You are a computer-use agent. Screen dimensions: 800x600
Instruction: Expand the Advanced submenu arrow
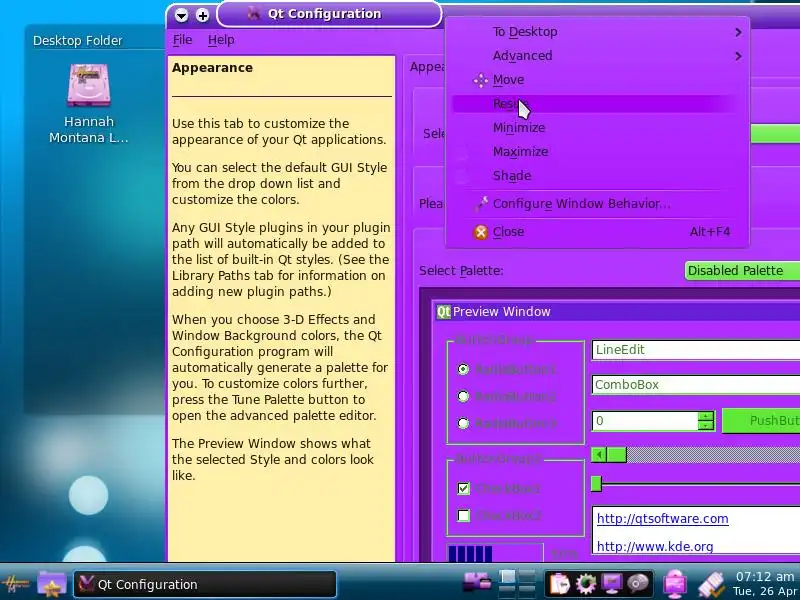[738, 56]
